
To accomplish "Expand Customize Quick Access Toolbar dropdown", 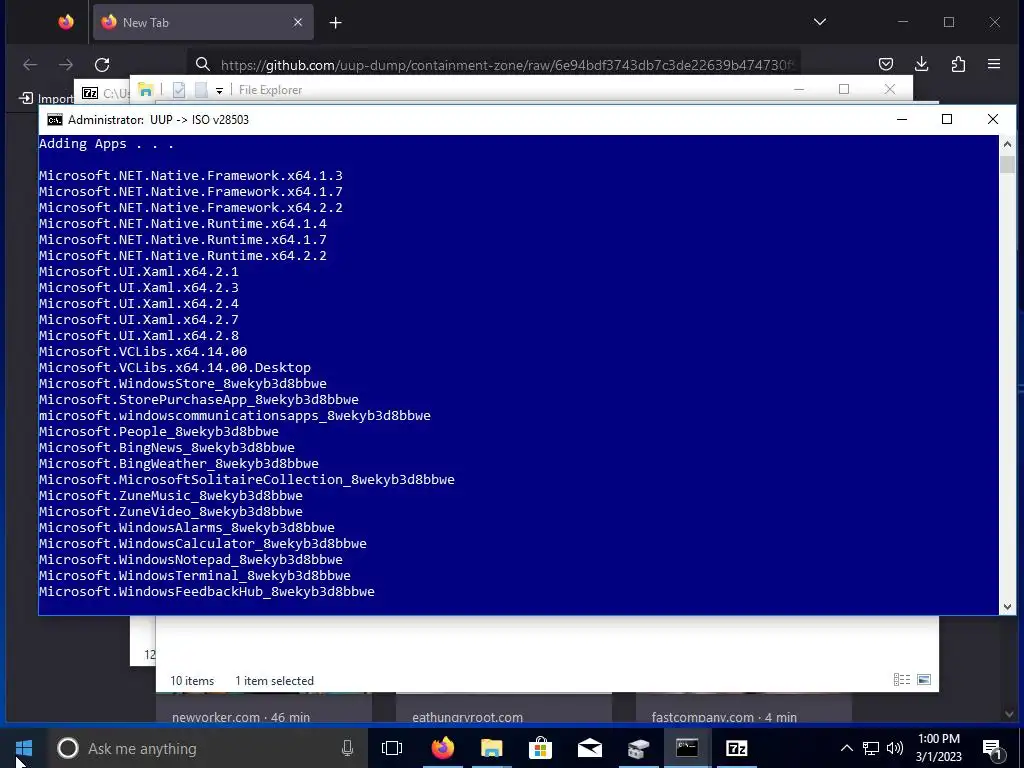I will (x=219, y=91).
